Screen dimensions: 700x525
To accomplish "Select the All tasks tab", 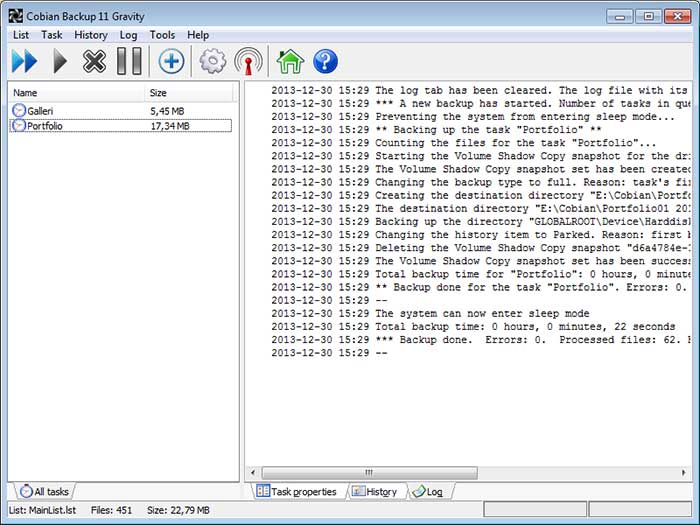I will [x=44, y=492].
